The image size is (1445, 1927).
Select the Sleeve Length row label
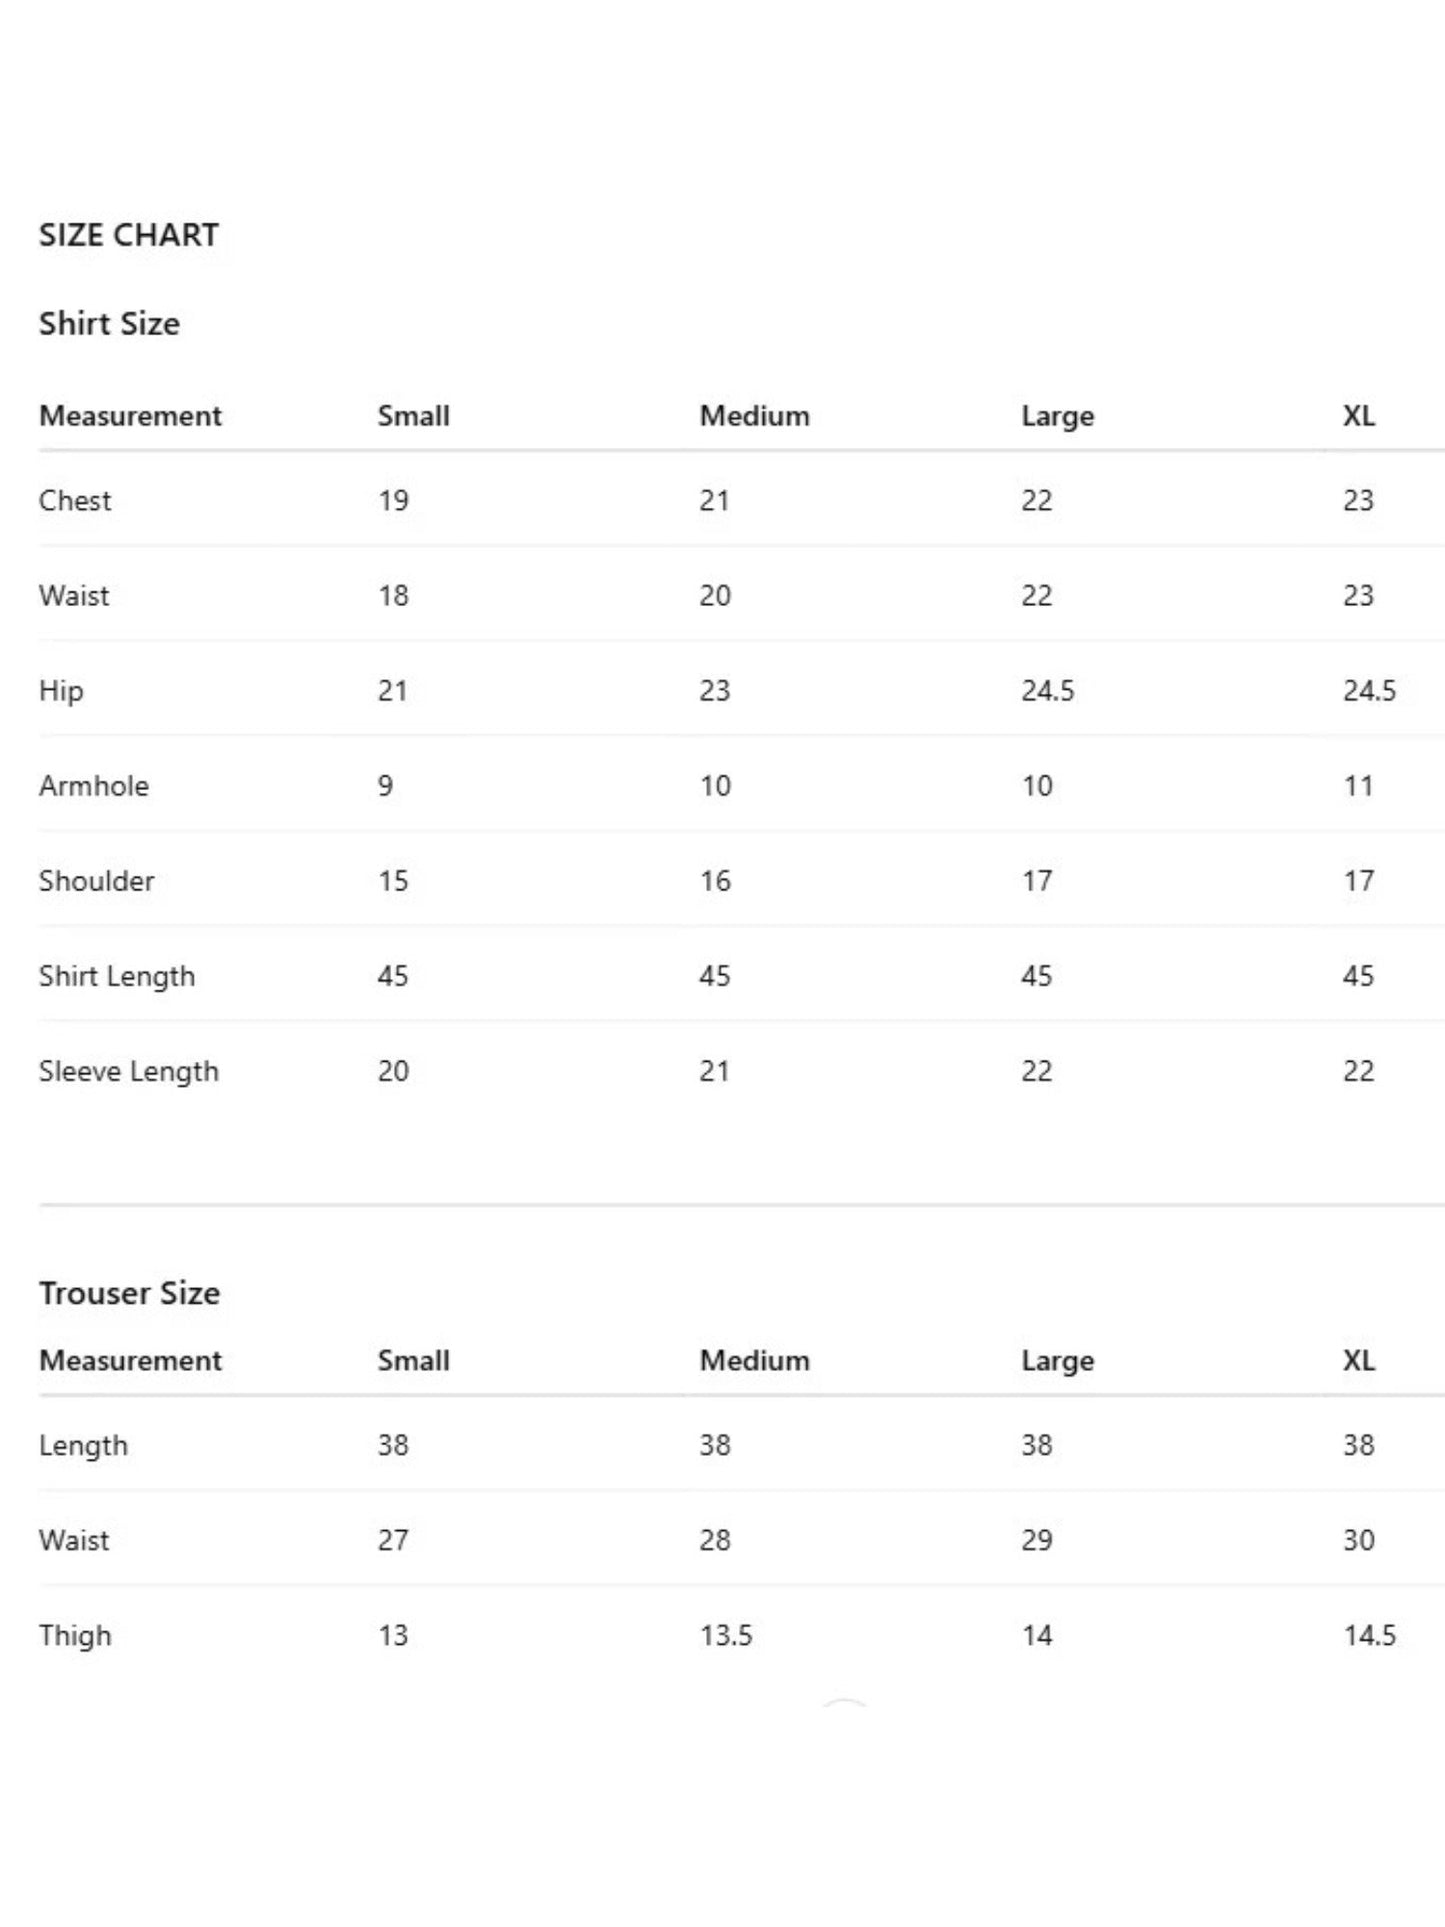[129, 1071]
